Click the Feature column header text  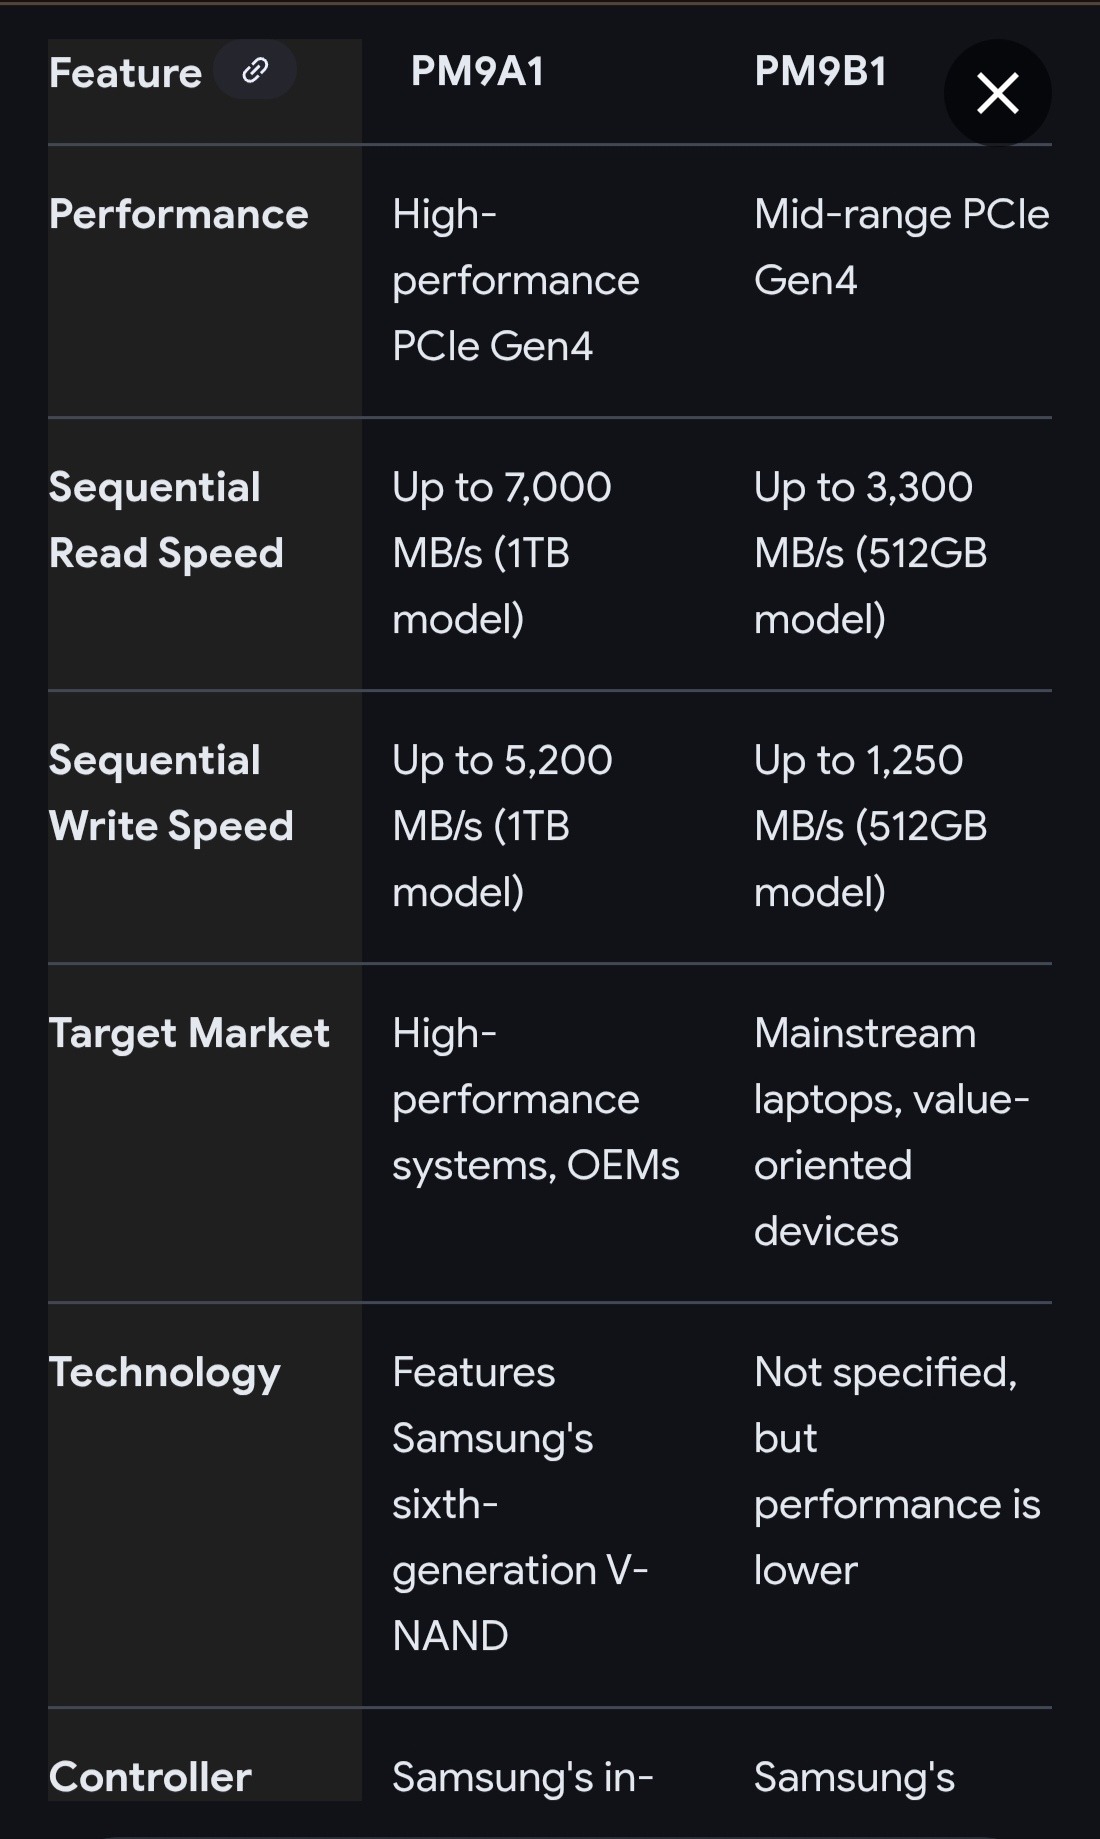[125, 73]
